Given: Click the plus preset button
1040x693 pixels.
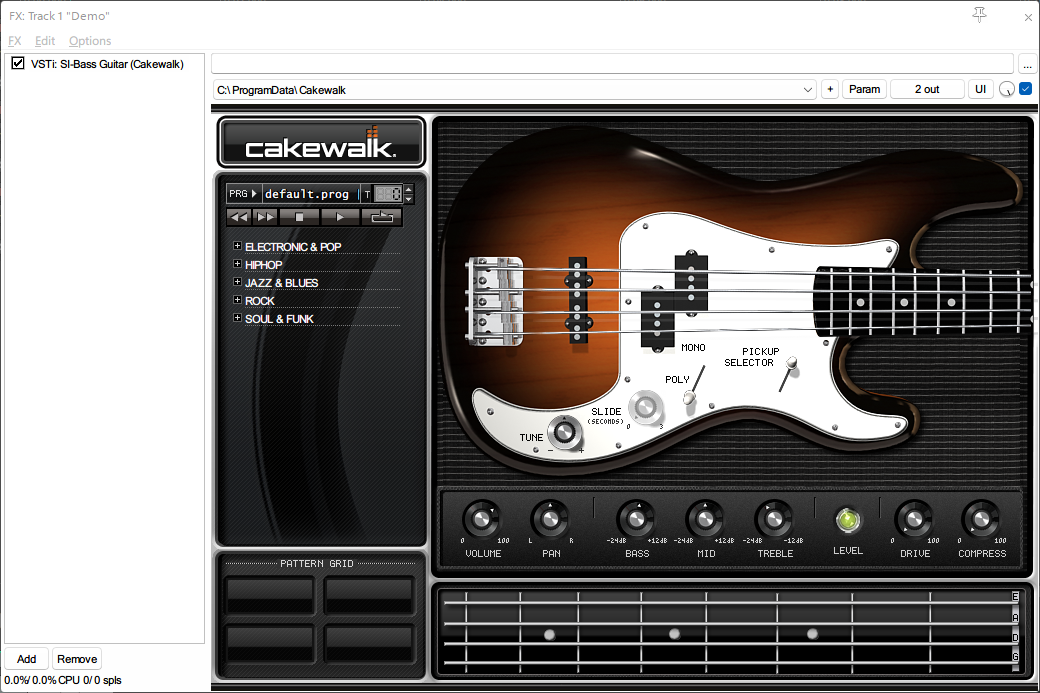Looking at the screenshot, I should [x=830, y=89].
